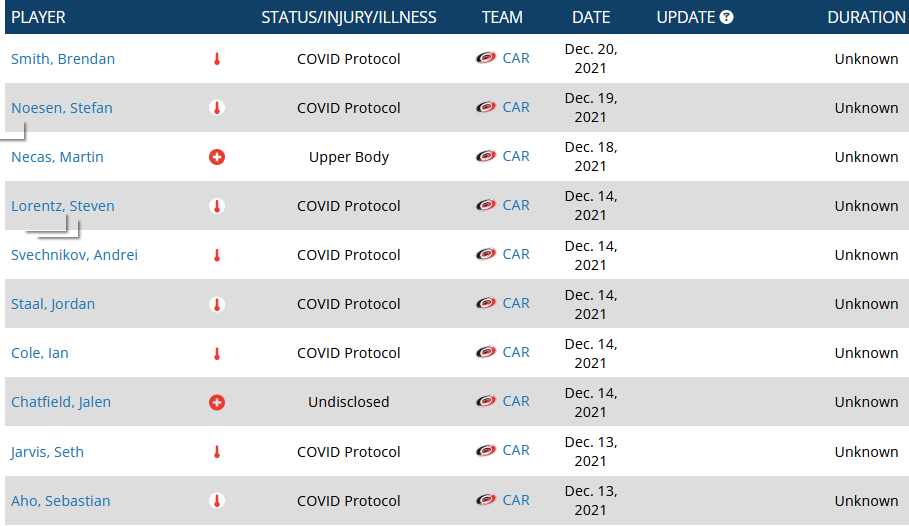The width and height of the screenshot is (909, 526).
Task: Click thermometer icon beside Jordan Staal
Action: pos(217,304)
